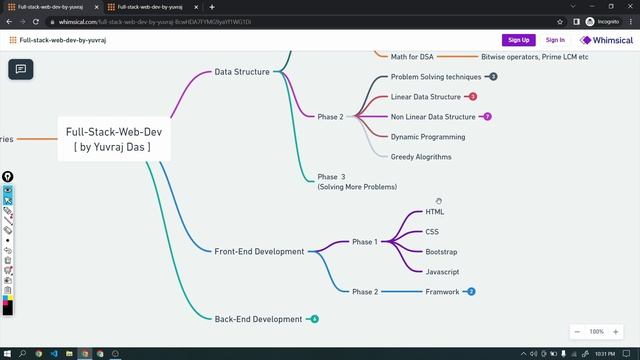
Task: Close the second browser tab
Action: pos(196,7)
